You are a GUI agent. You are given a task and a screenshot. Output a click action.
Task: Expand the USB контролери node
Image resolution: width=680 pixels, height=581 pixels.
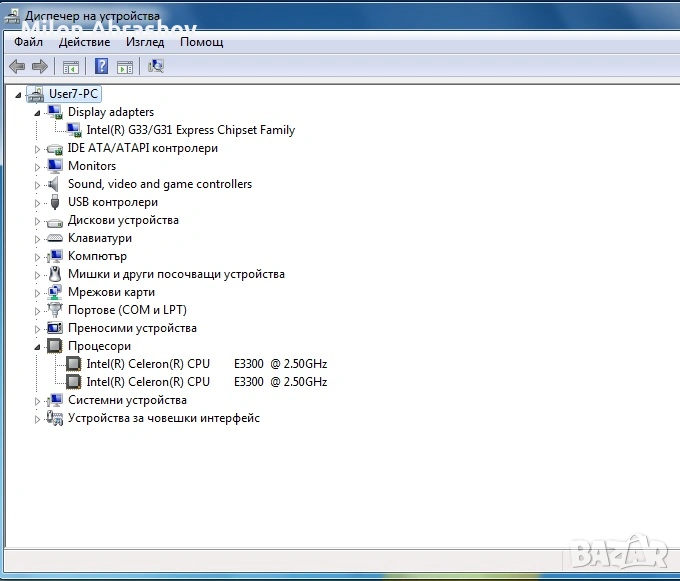[x=37, y=203]
